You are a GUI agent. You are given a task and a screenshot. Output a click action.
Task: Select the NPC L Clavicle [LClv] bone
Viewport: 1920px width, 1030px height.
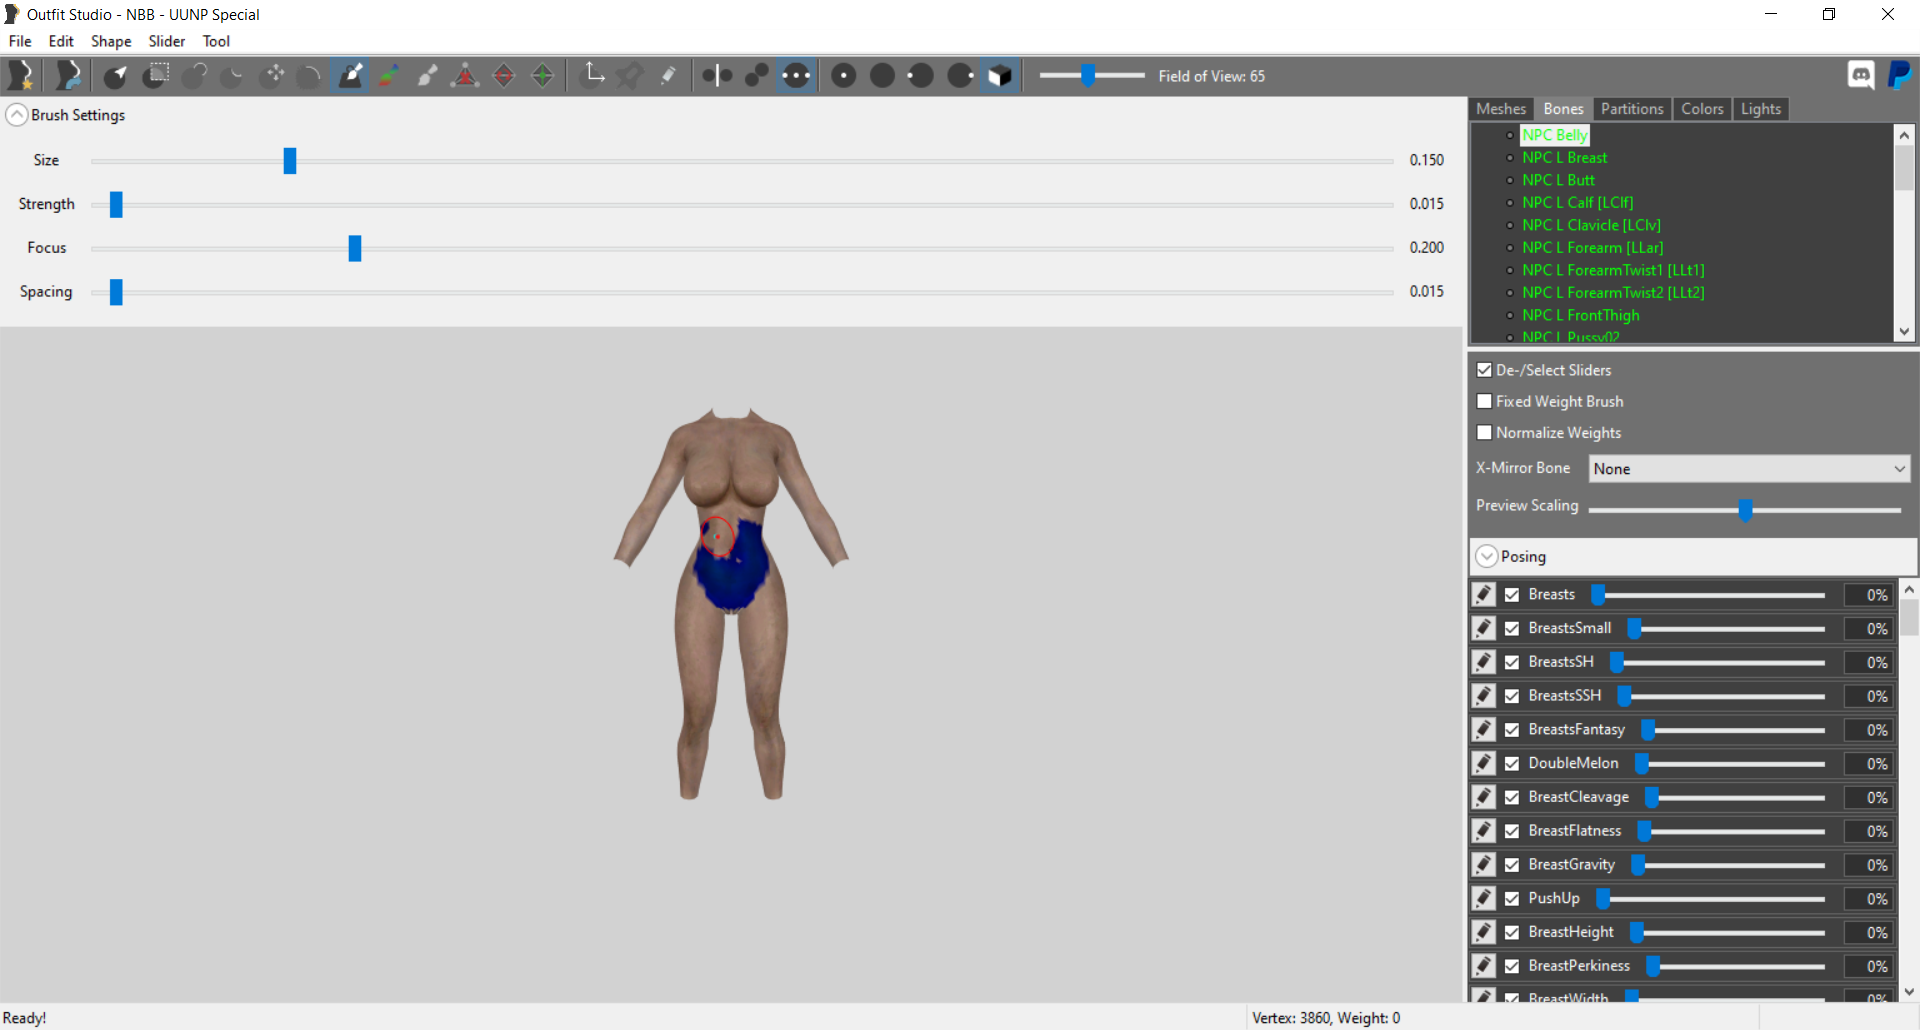(1591, 225)
